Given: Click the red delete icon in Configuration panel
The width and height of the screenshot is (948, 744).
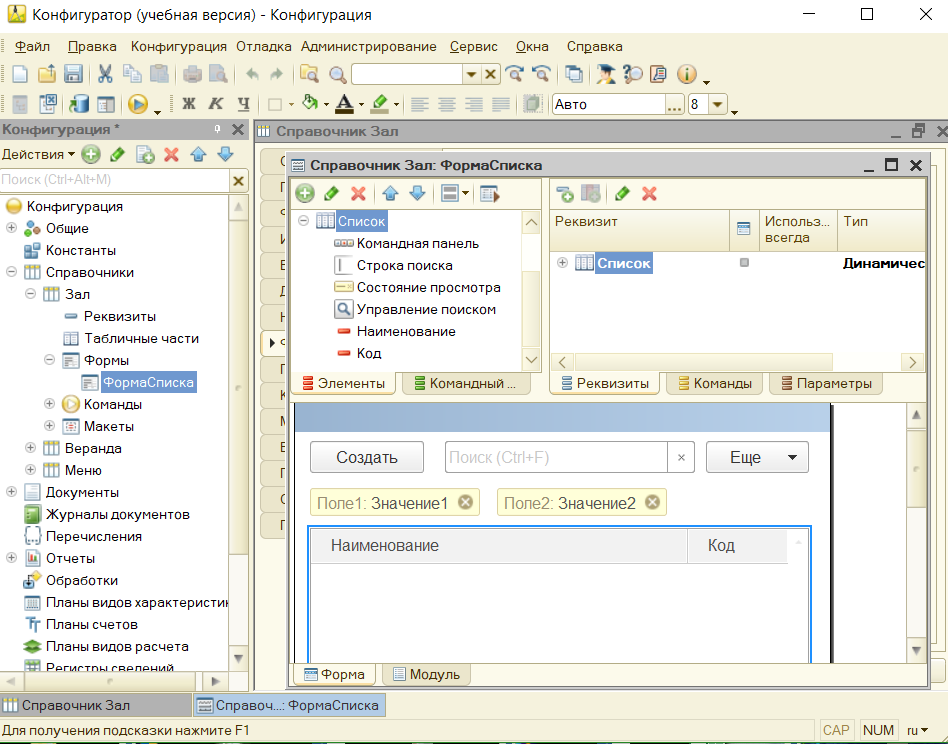Looking at the screenshot, I should click(x=171, y=154).
